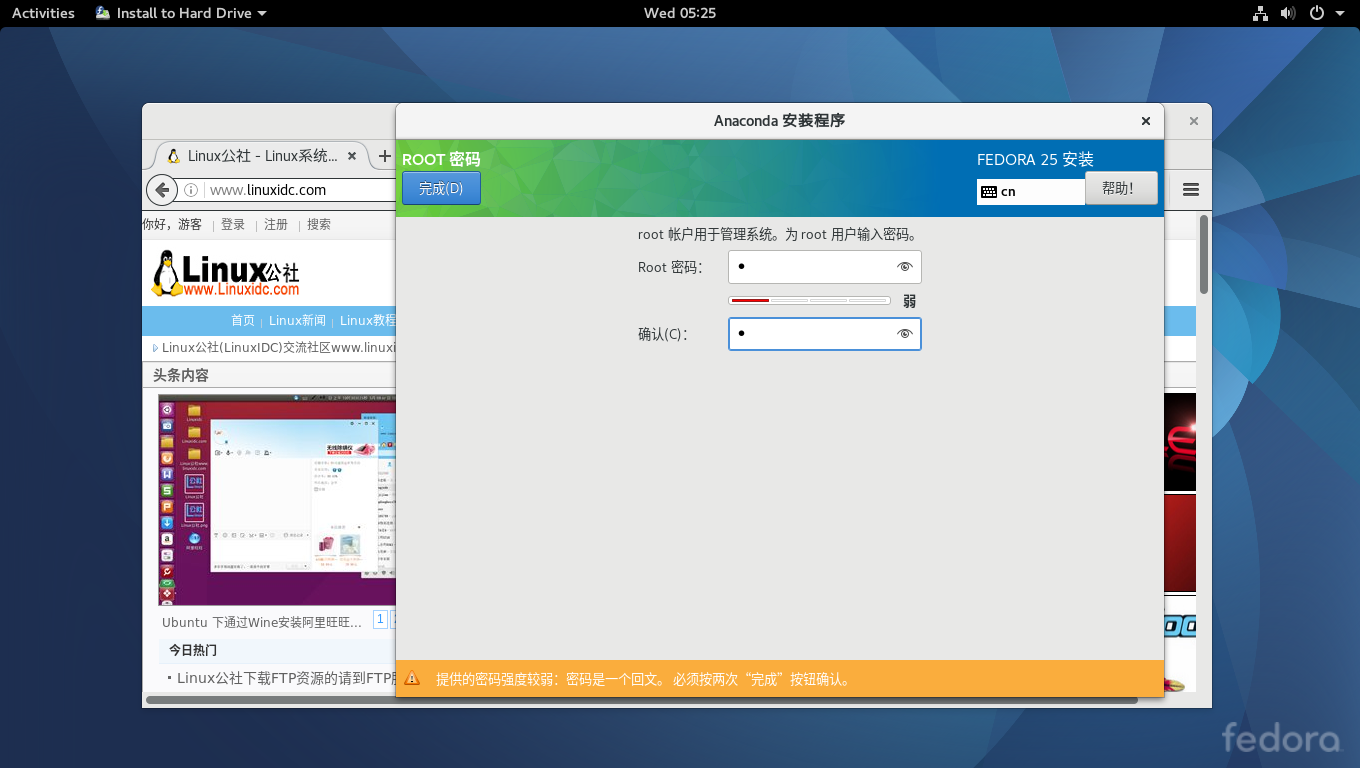Open Linux教程 in the site navigation
This screenshot has height=768, width=1360.
click(368, 320)
